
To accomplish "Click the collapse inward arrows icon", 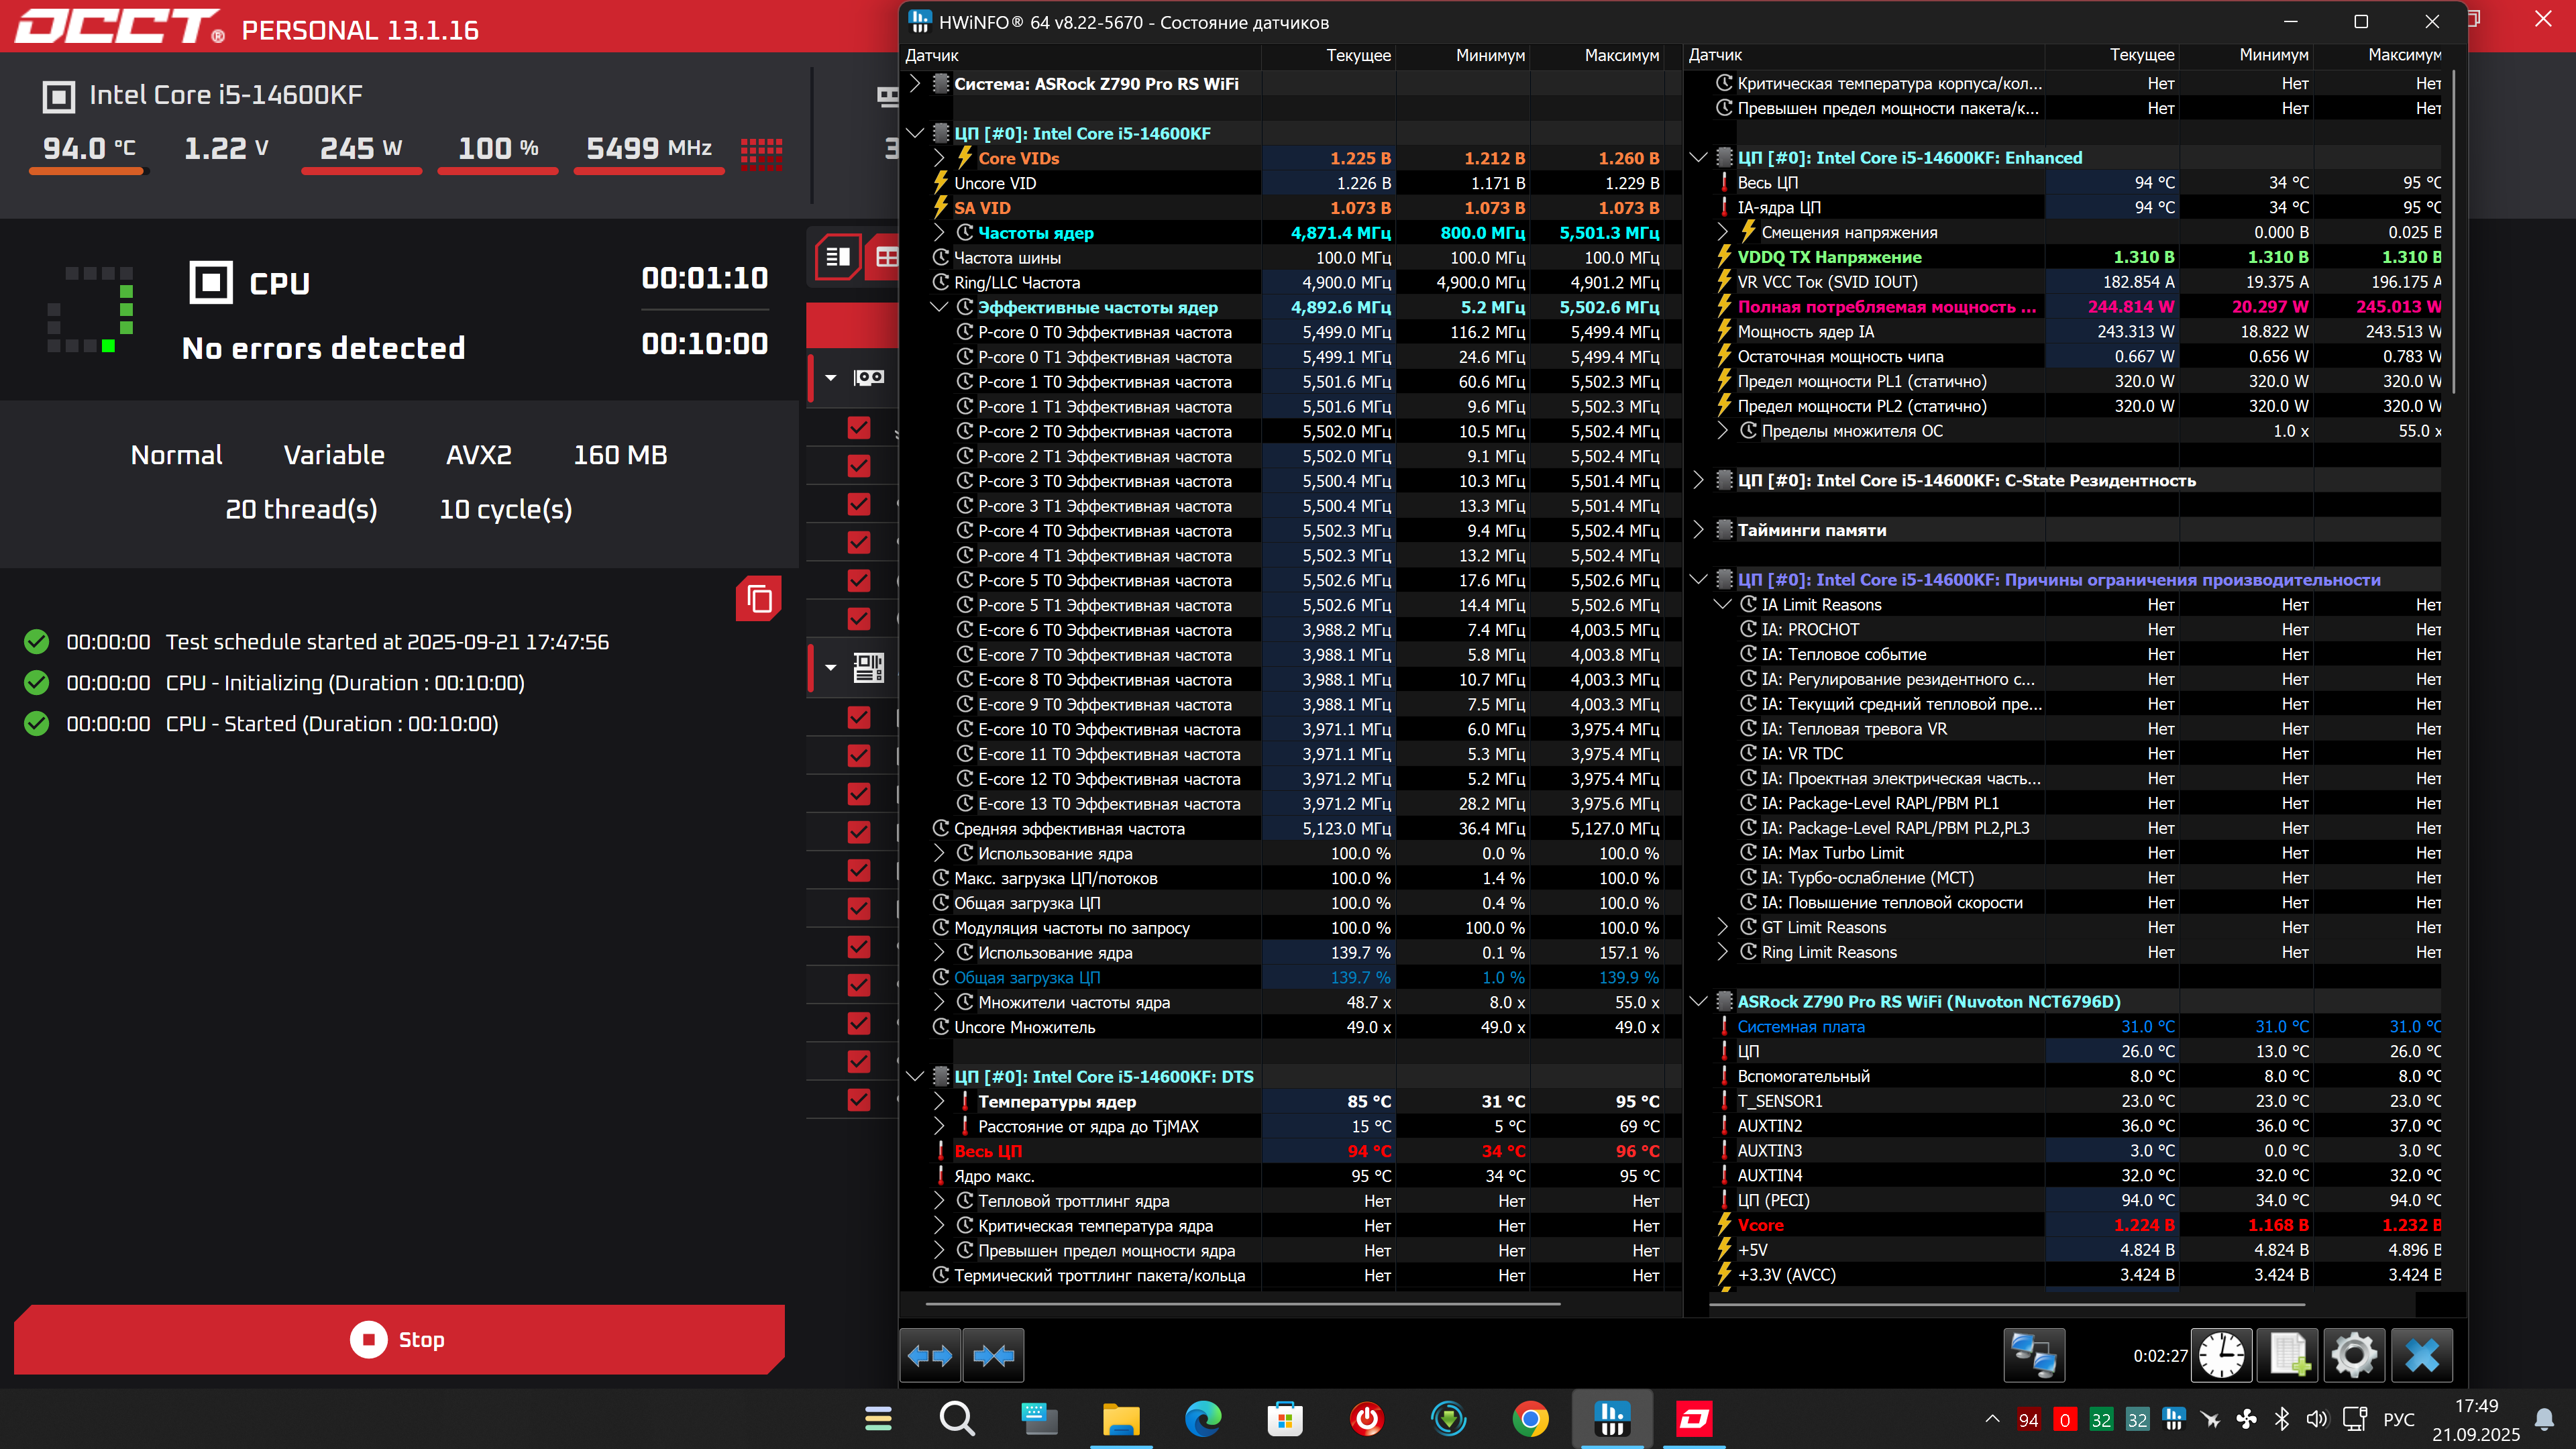I will [993, 1356].
